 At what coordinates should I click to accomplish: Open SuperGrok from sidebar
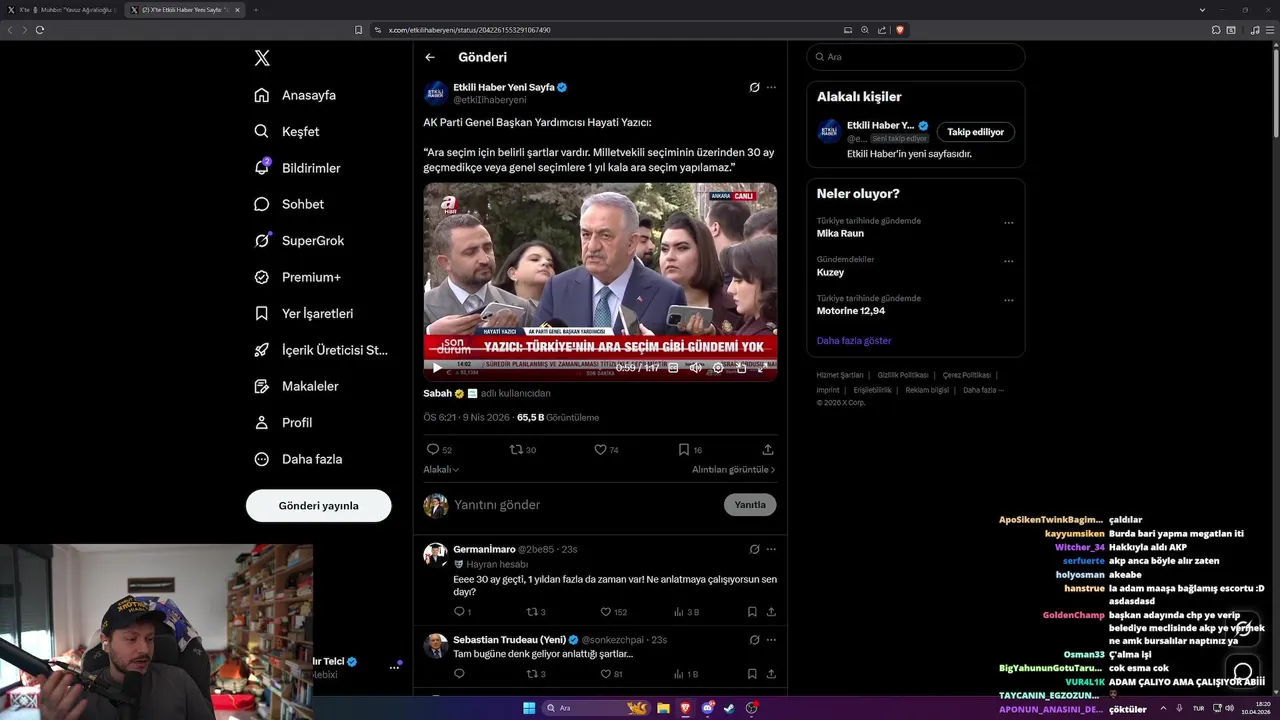tap(299, 240)
